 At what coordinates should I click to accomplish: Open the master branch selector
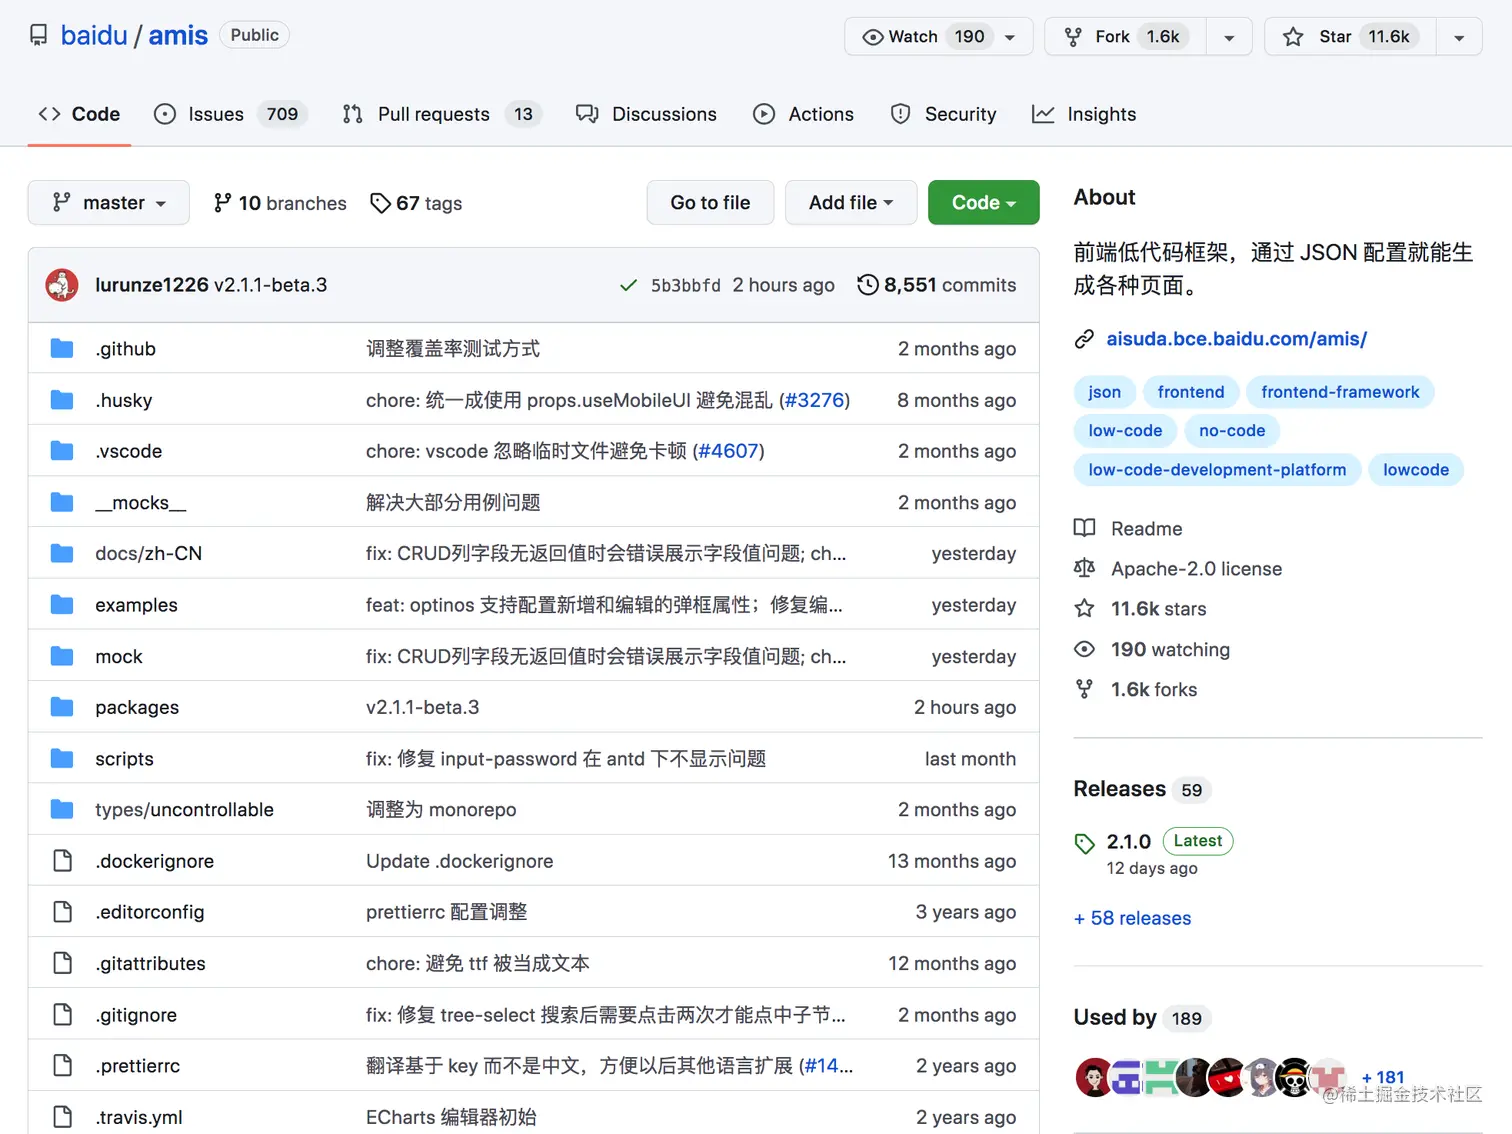click(109, 203)
